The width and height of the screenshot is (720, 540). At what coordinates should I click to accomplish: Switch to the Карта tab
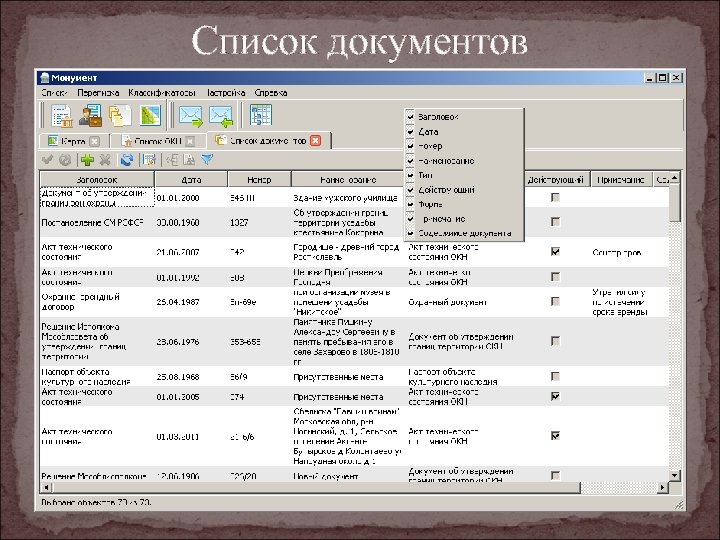click(x=73, y=141)
